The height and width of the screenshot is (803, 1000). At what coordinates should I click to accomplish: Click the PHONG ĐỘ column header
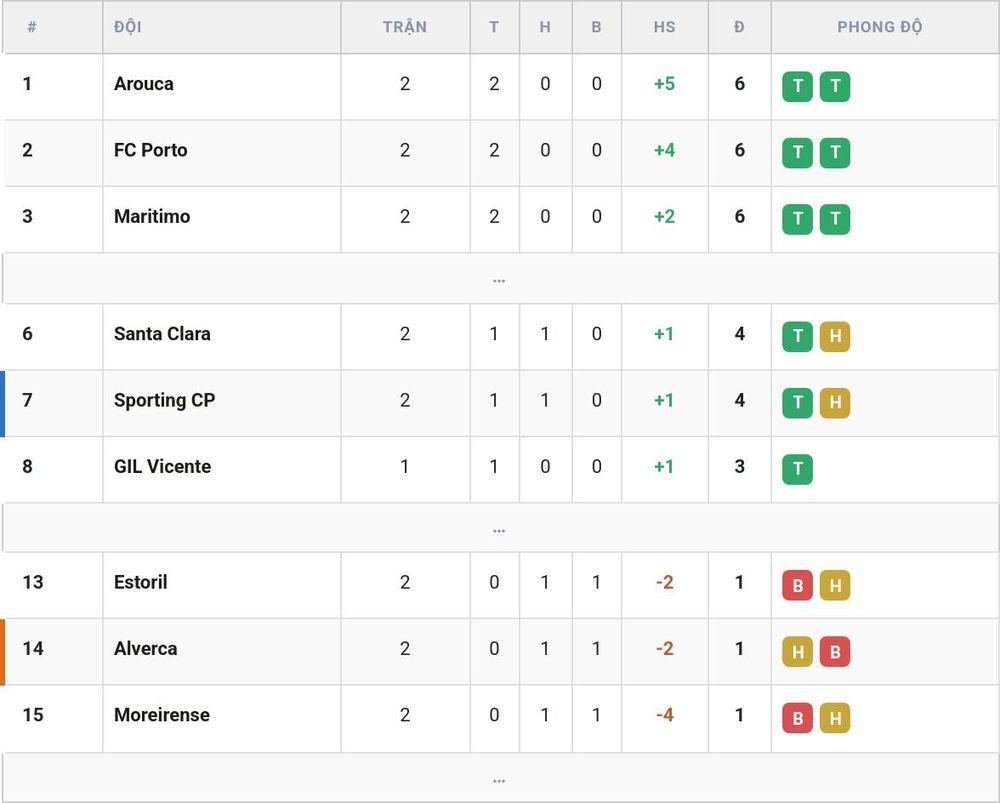coord(879,27)
